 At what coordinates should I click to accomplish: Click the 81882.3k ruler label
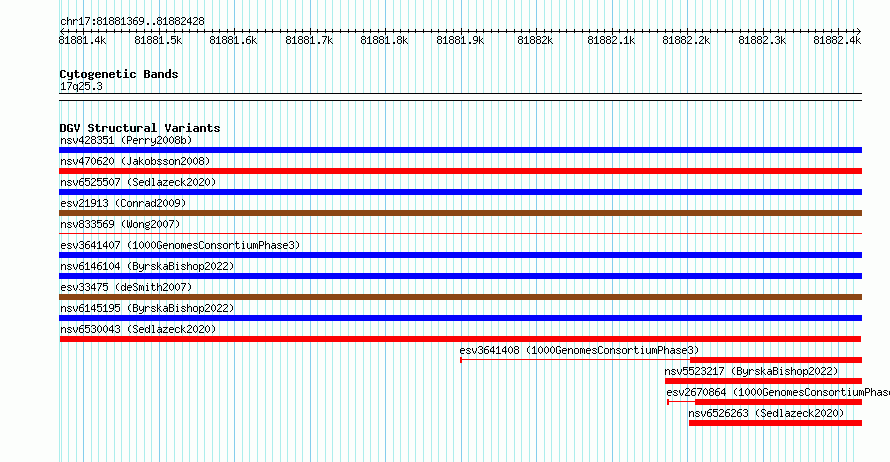click(x=762, y=40)
